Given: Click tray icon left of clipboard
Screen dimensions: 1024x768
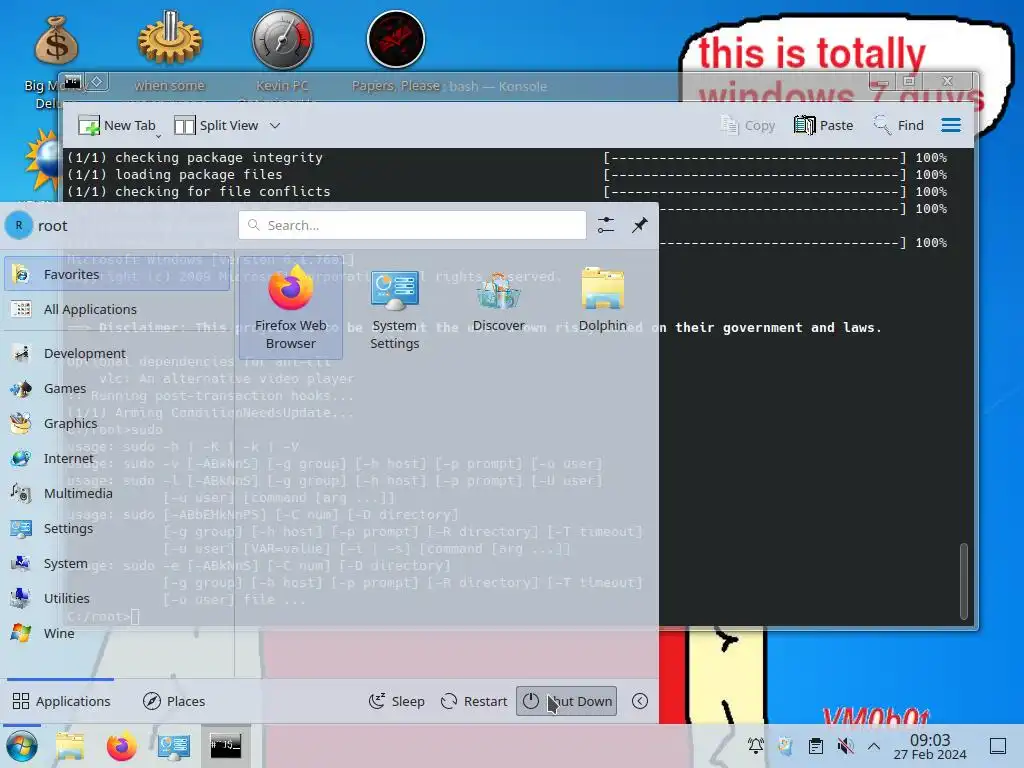Looking at the screenshot, I should 786,746.
